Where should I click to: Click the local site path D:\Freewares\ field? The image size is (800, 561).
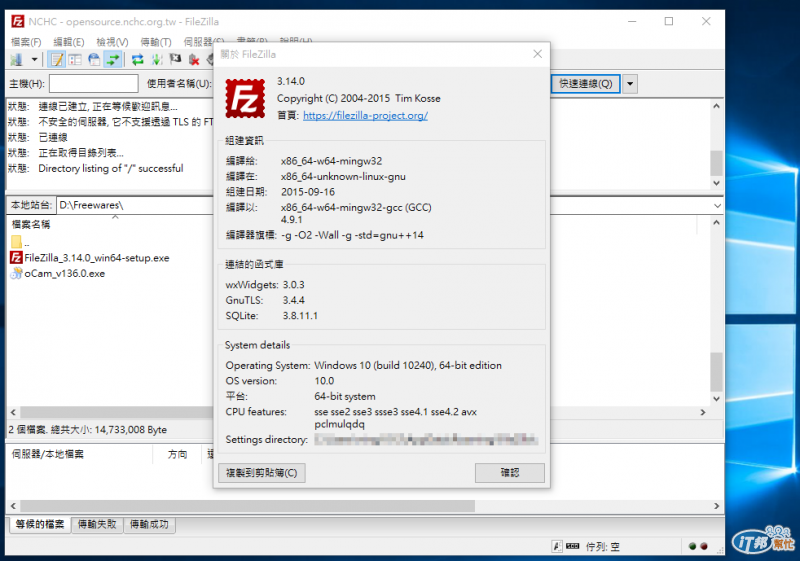[x=135, y=205]
